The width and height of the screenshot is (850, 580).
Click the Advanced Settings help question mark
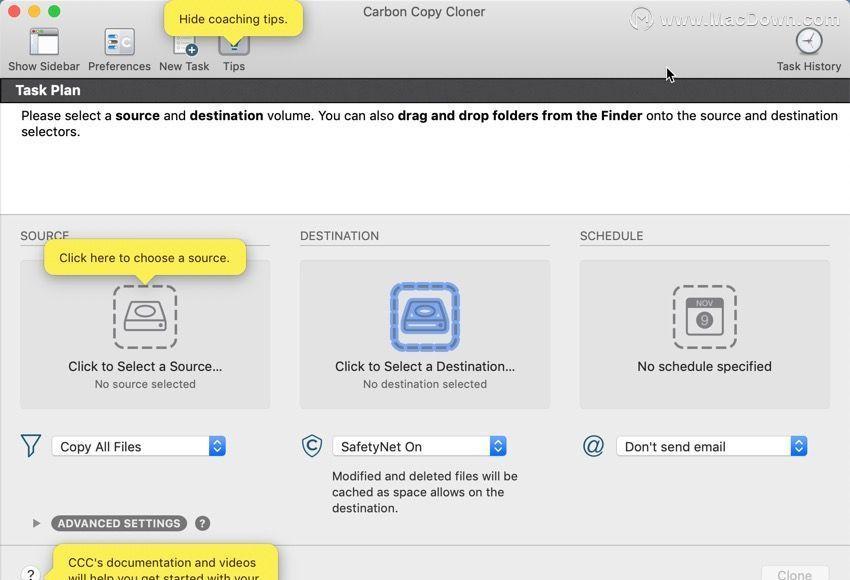pyautogui.click(x=203, y=523)
